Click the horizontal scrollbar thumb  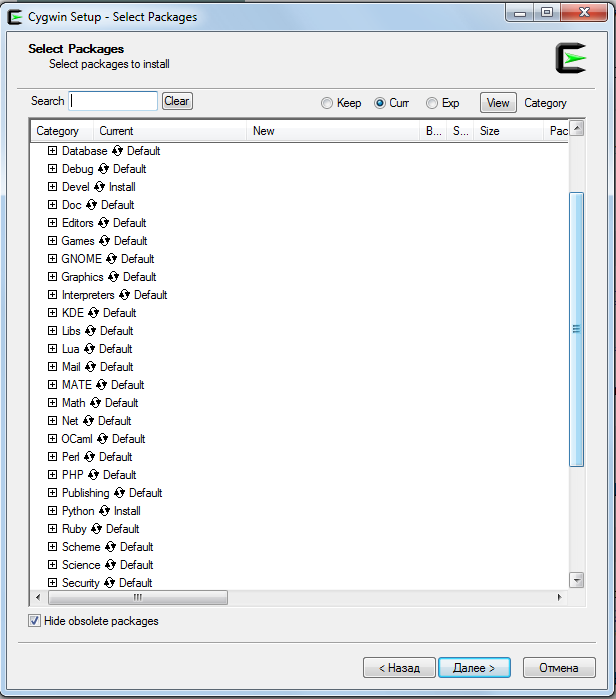[x=138, y=597]
